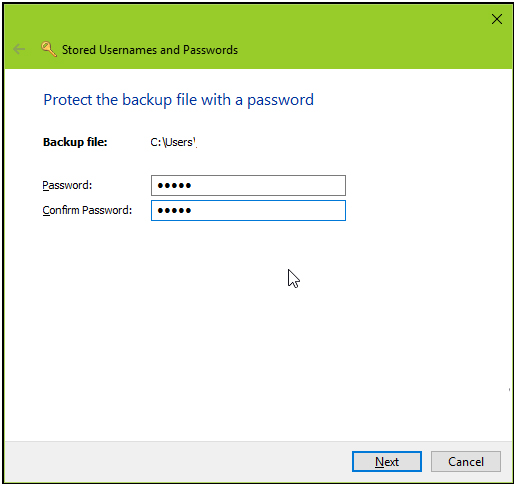Place cursor after dots in Confirm Password

click(193, 210)
